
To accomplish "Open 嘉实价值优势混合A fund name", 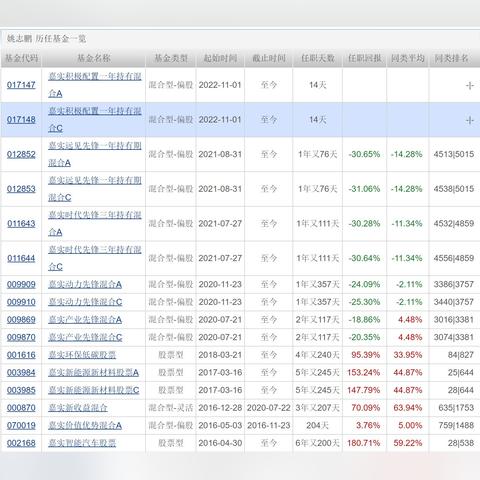I will tap(85, 426).
